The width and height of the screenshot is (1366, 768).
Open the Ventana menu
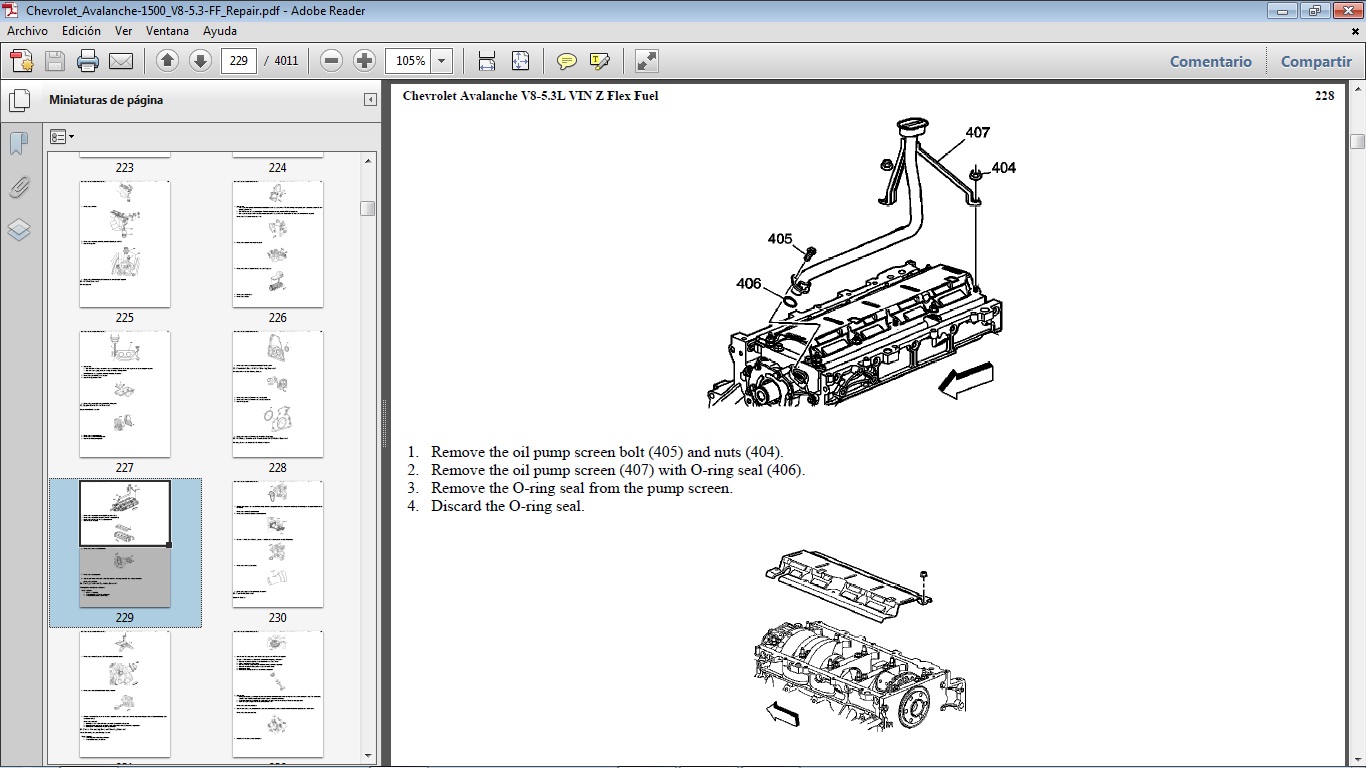tap(167, 31)
